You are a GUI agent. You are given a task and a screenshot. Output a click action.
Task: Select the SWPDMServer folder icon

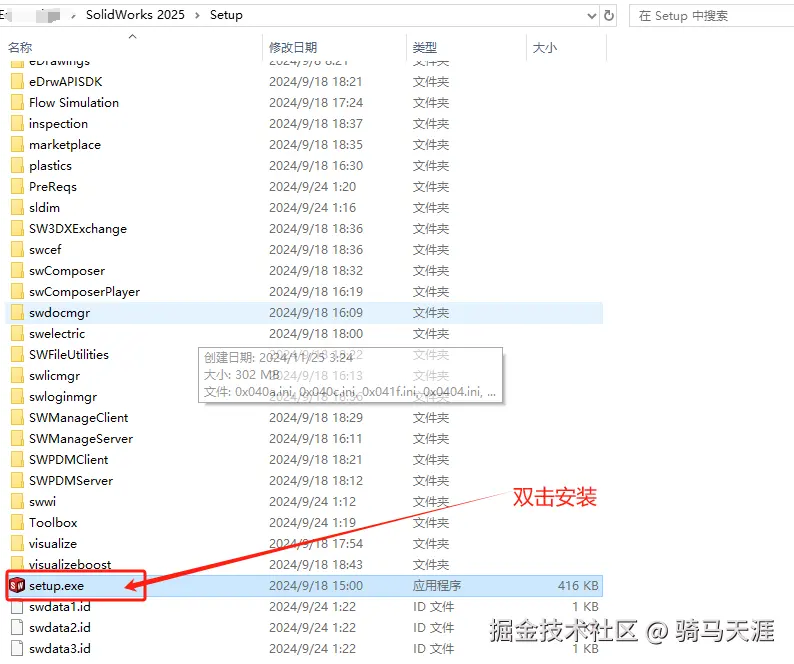coord(17,481)
